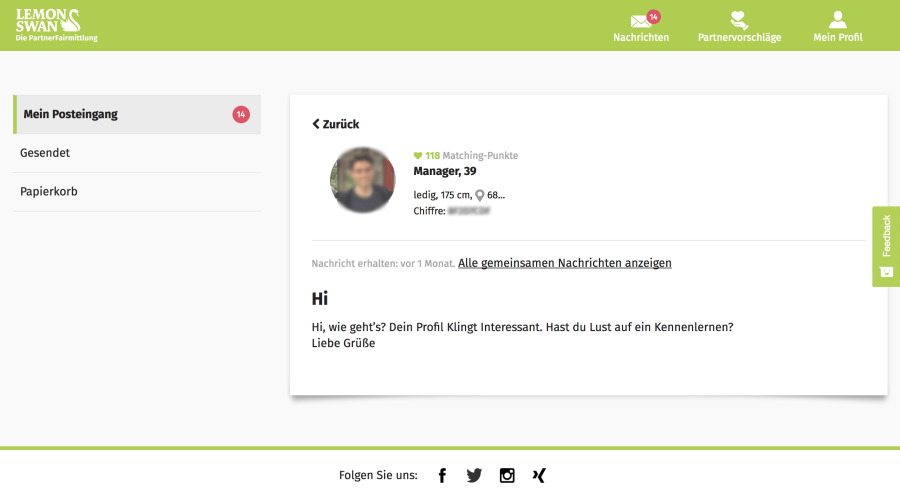Click the 118 Matching-Punkte text

click(x=471, y=156)
